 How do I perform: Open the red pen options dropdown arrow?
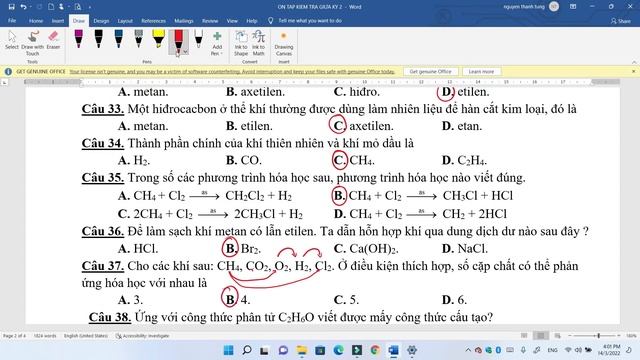(185, 52)
